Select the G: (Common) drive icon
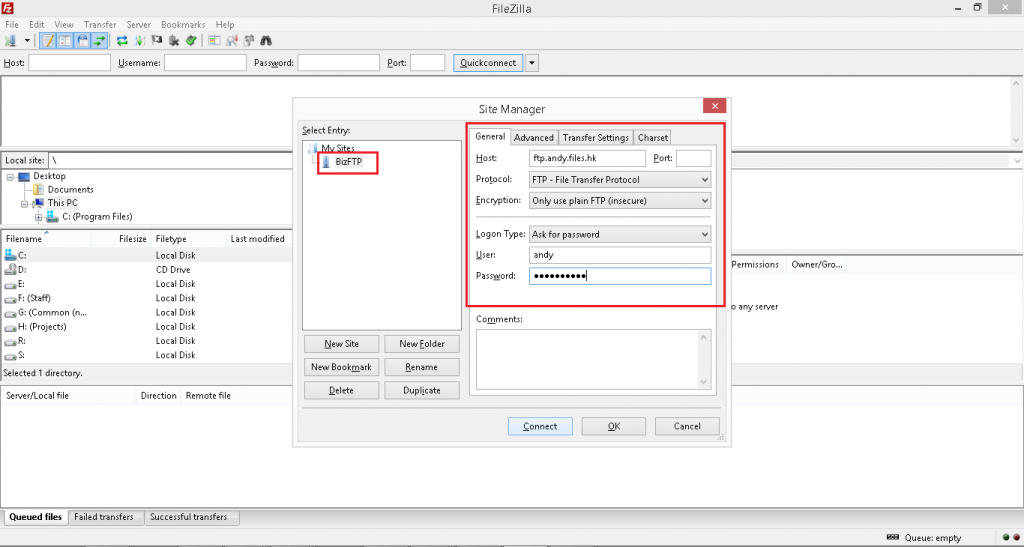 10,313
